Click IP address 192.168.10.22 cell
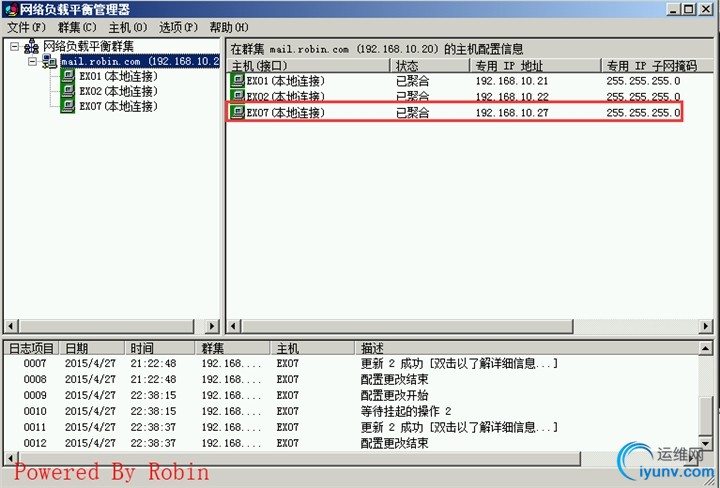720x488 pixels. [x=512, y=96]
